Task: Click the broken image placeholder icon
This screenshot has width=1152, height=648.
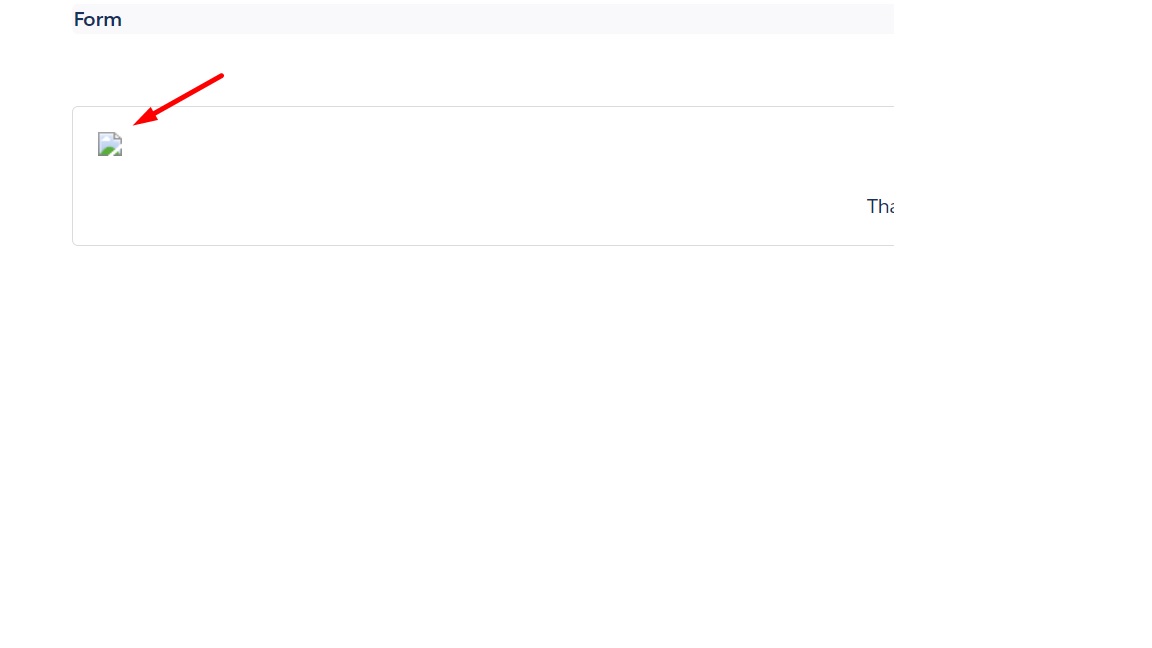Action: [x=110, y=144]
